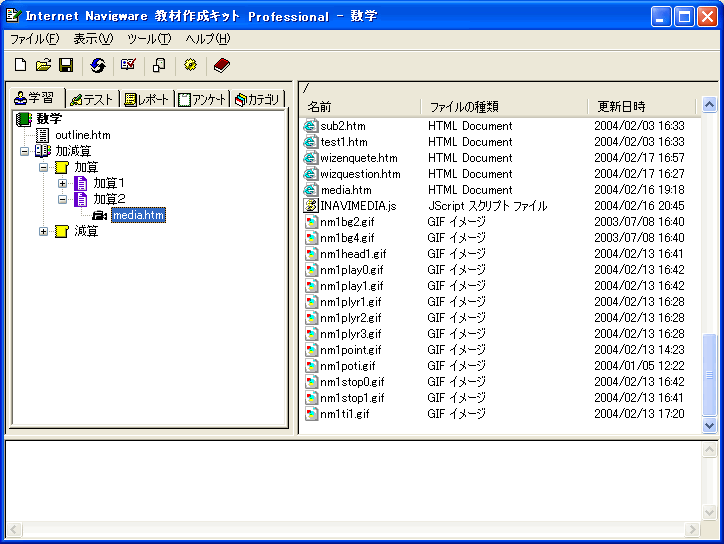Switch to the テスト tab

tap(92, 99)
